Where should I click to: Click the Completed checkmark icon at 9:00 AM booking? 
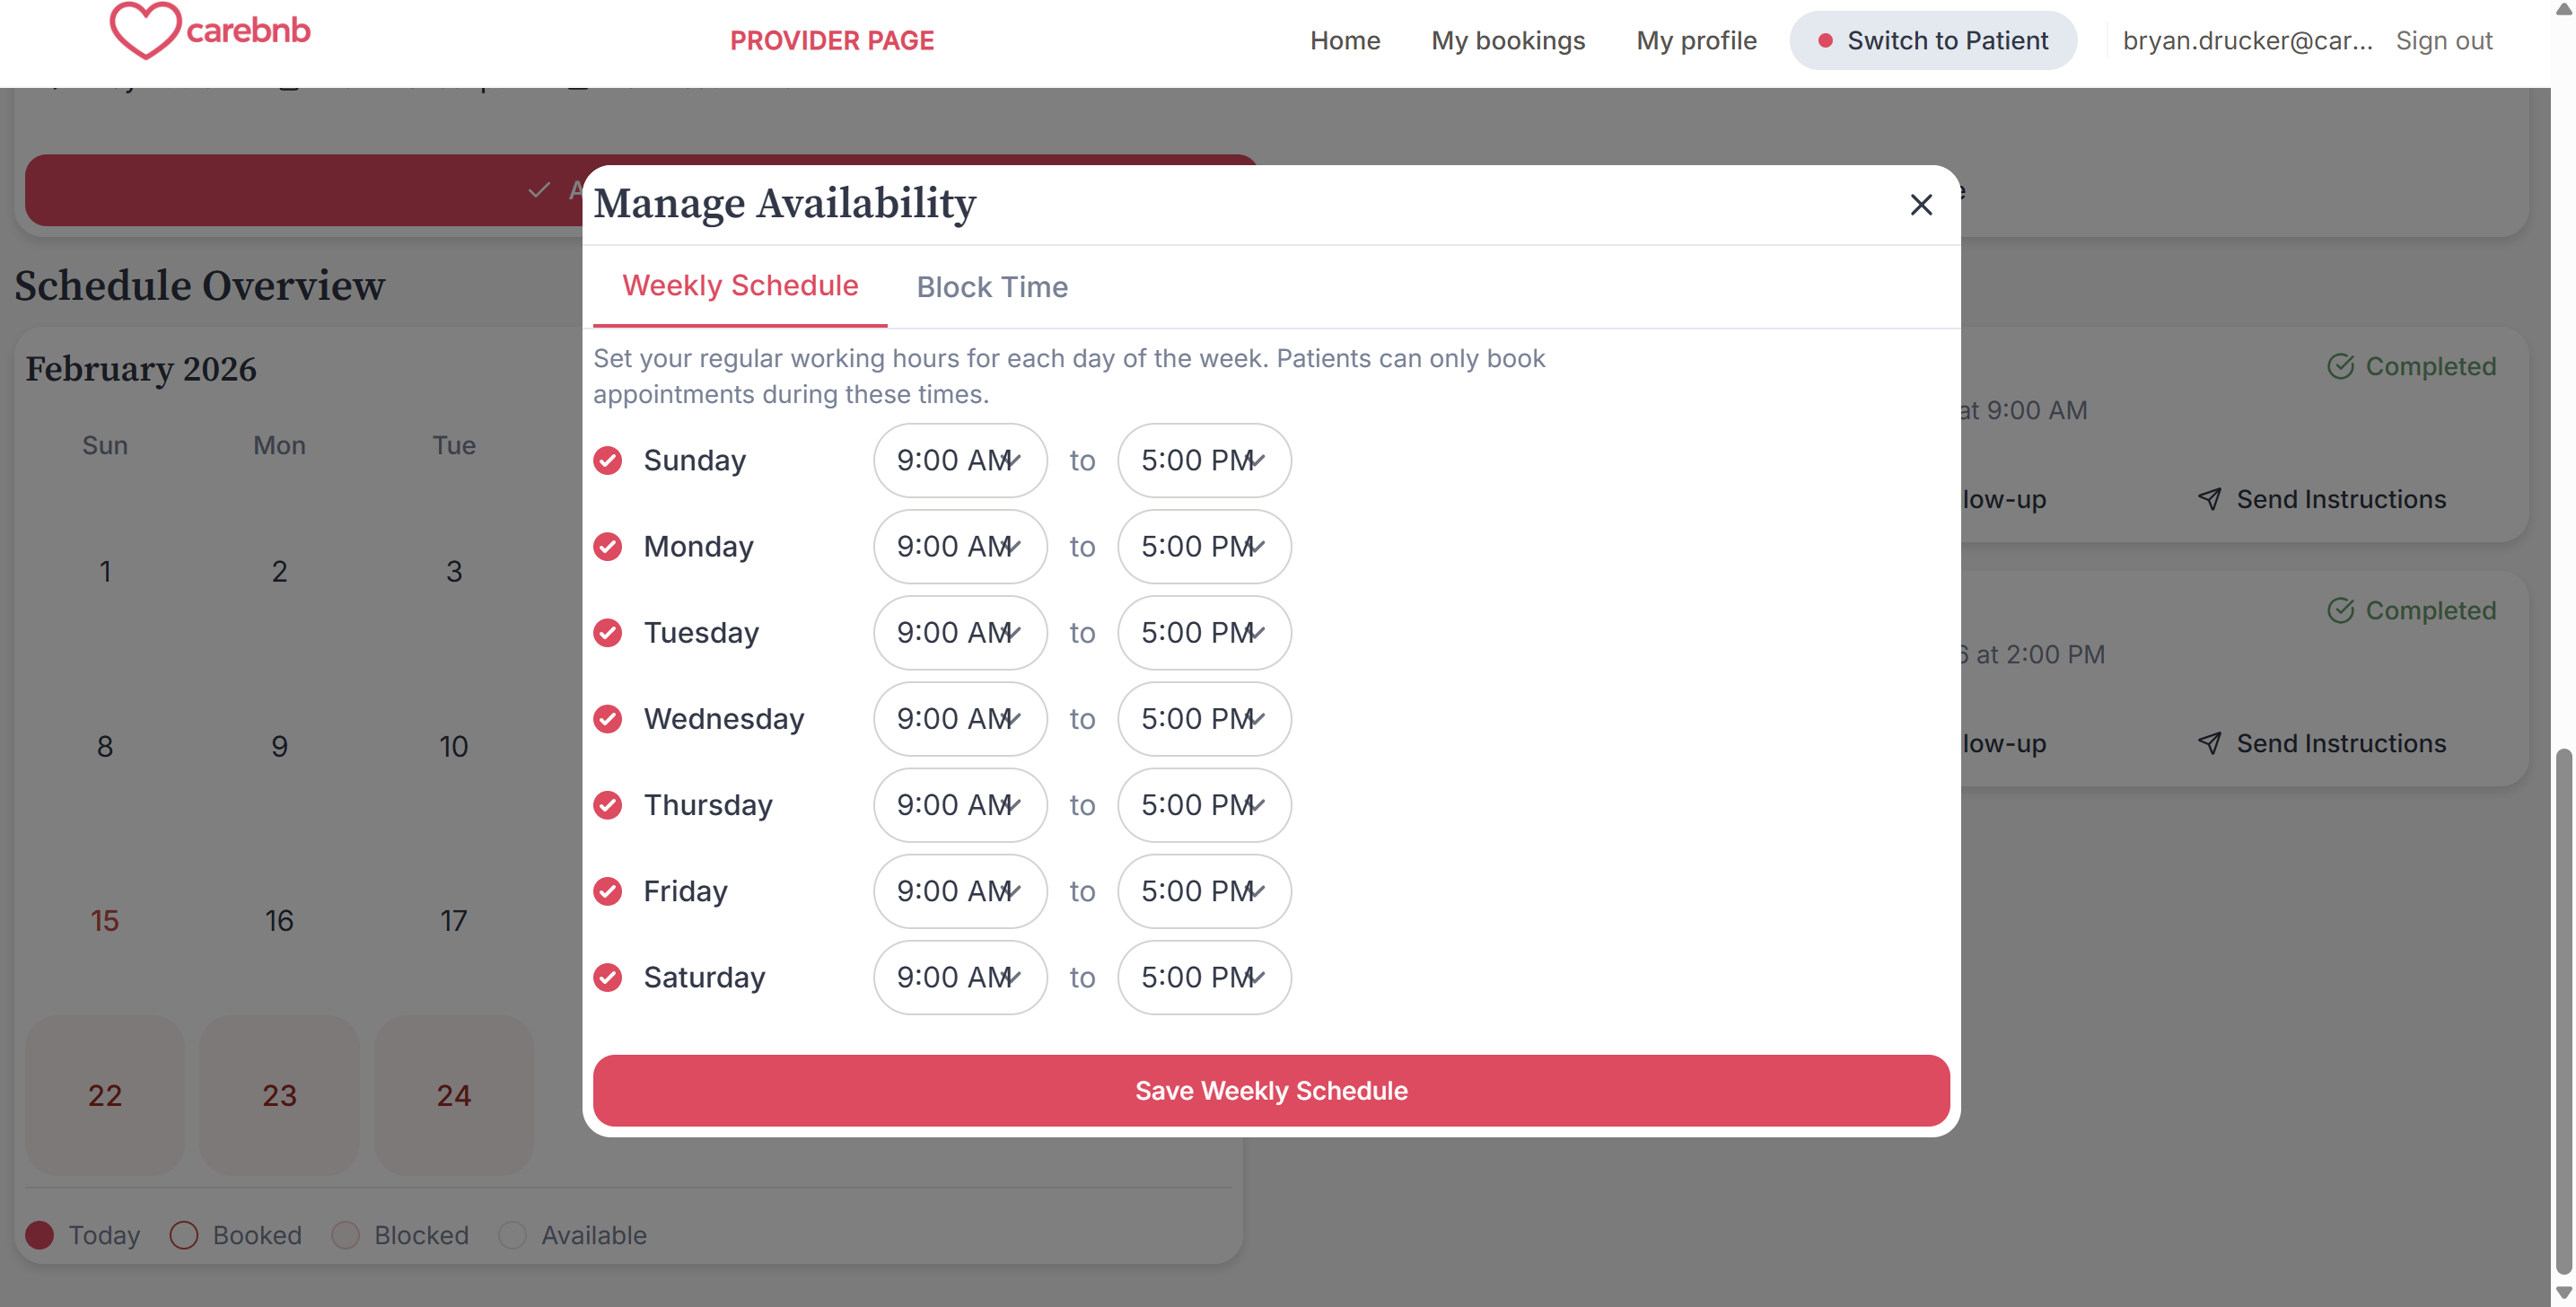(2340, 366)
